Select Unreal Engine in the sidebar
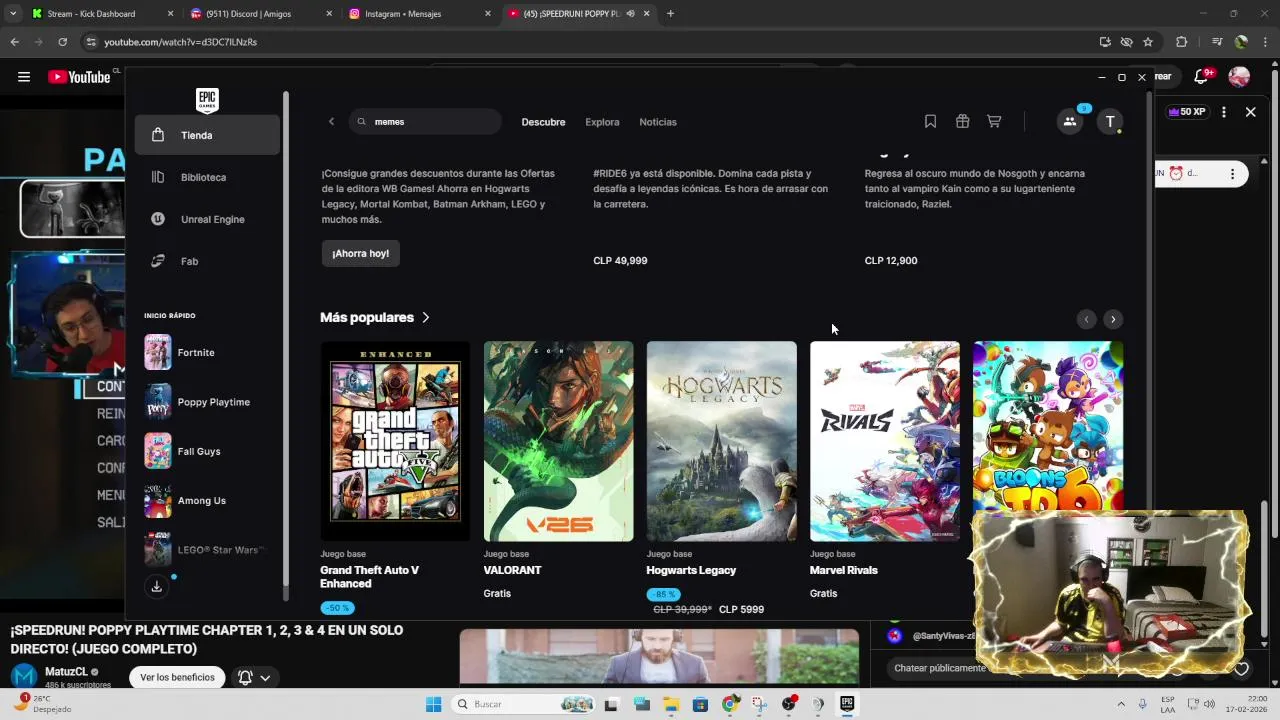The height and width of the screenshot is (720, 1280). [x=207, y=219]
